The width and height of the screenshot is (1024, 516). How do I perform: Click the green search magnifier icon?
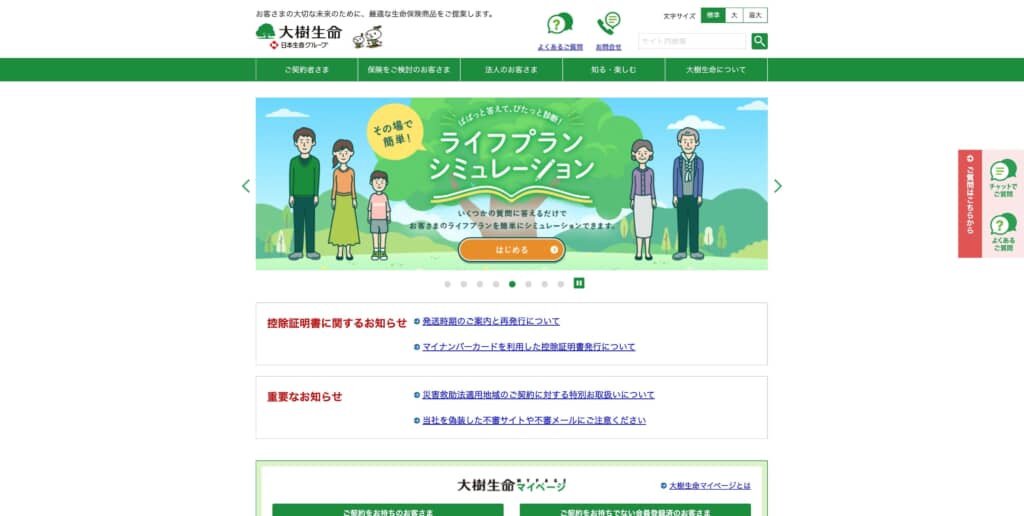(760, 41)
